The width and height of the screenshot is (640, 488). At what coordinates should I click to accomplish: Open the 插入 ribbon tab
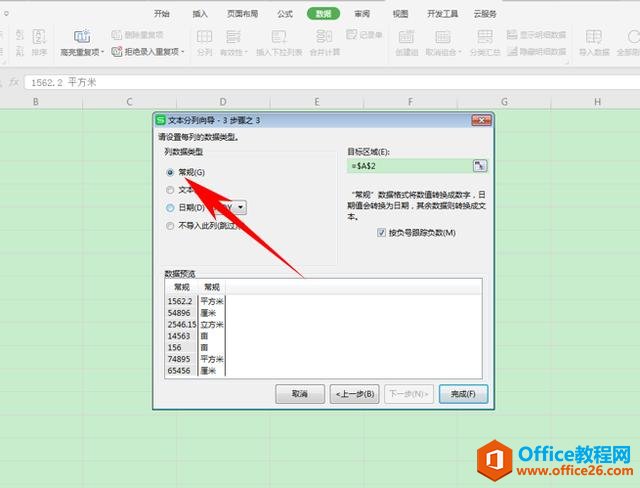[200, 13]
